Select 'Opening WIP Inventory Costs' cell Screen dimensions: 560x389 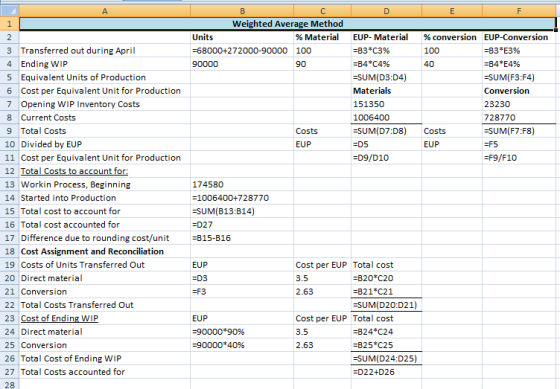pyautogui.click(x=105, y=104)
